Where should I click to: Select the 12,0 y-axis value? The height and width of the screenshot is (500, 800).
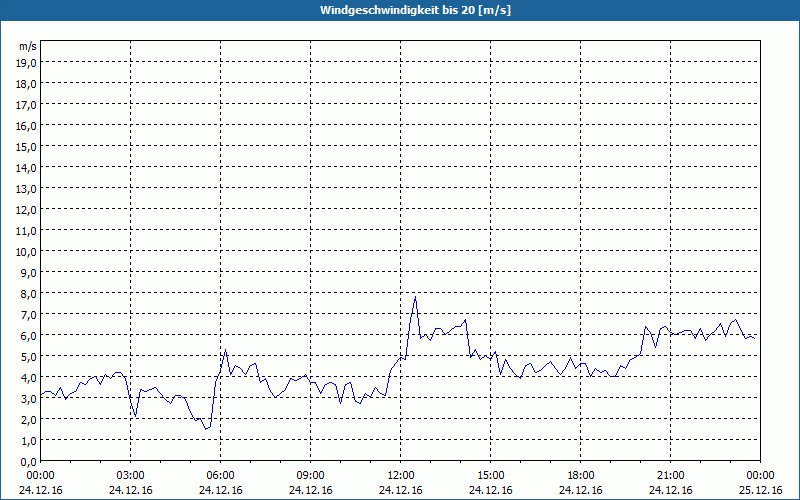tap(26, 210)
